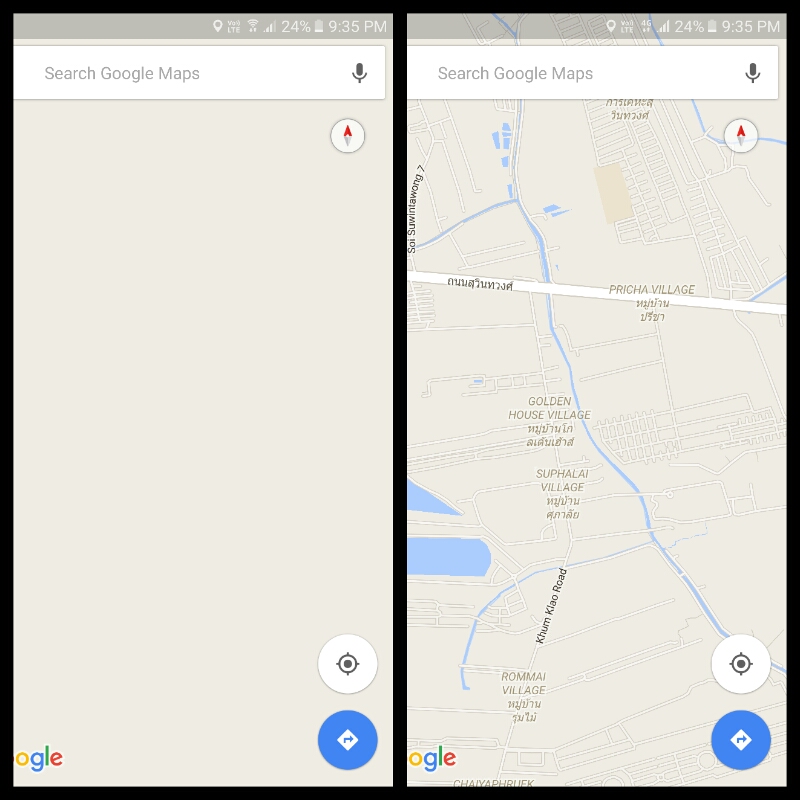Viewport: 800px width, 800px height.
Task: Open directions via blue button on left screen
Action: (x=347, y=740)
